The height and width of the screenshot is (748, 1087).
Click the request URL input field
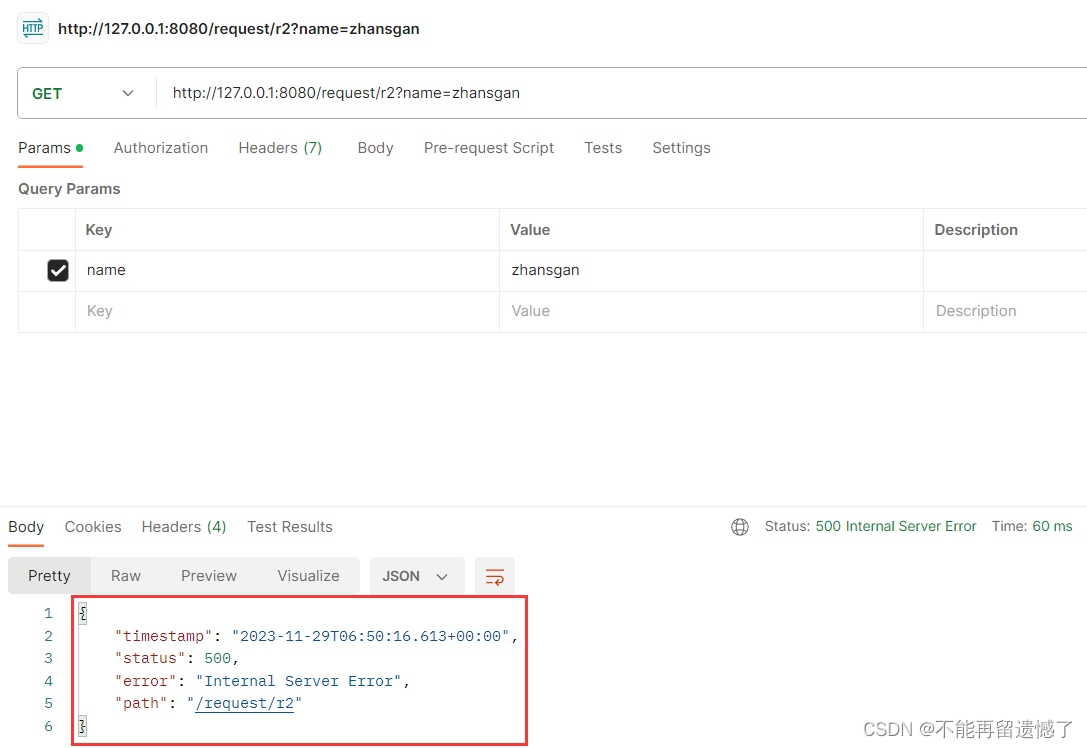point(624,94)
